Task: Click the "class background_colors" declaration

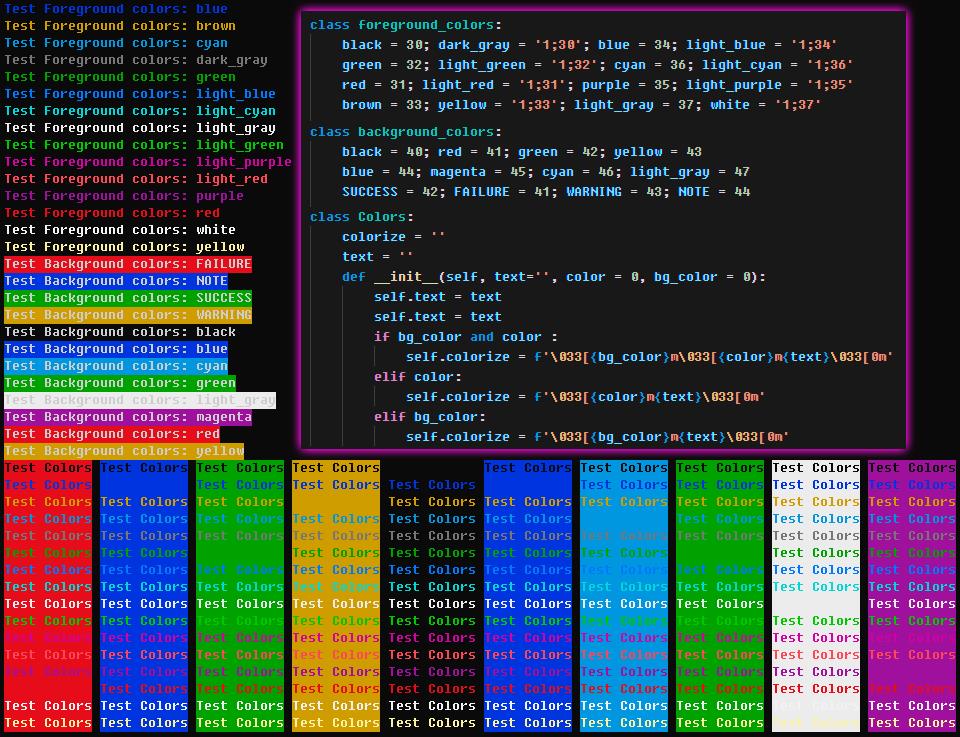Action: pos(405,132)
